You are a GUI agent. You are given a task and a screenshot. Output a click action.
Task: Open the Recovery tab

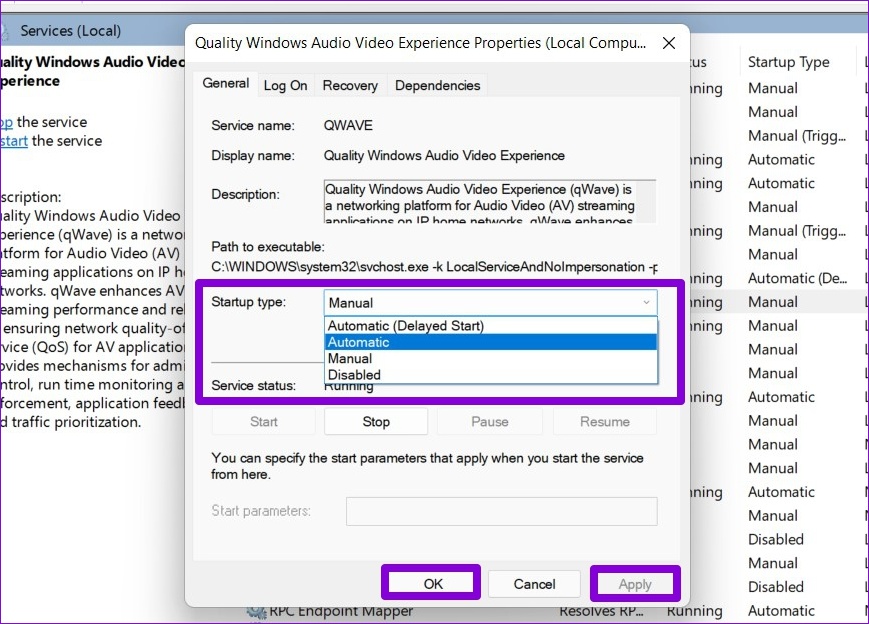click(x=350, y=85)
